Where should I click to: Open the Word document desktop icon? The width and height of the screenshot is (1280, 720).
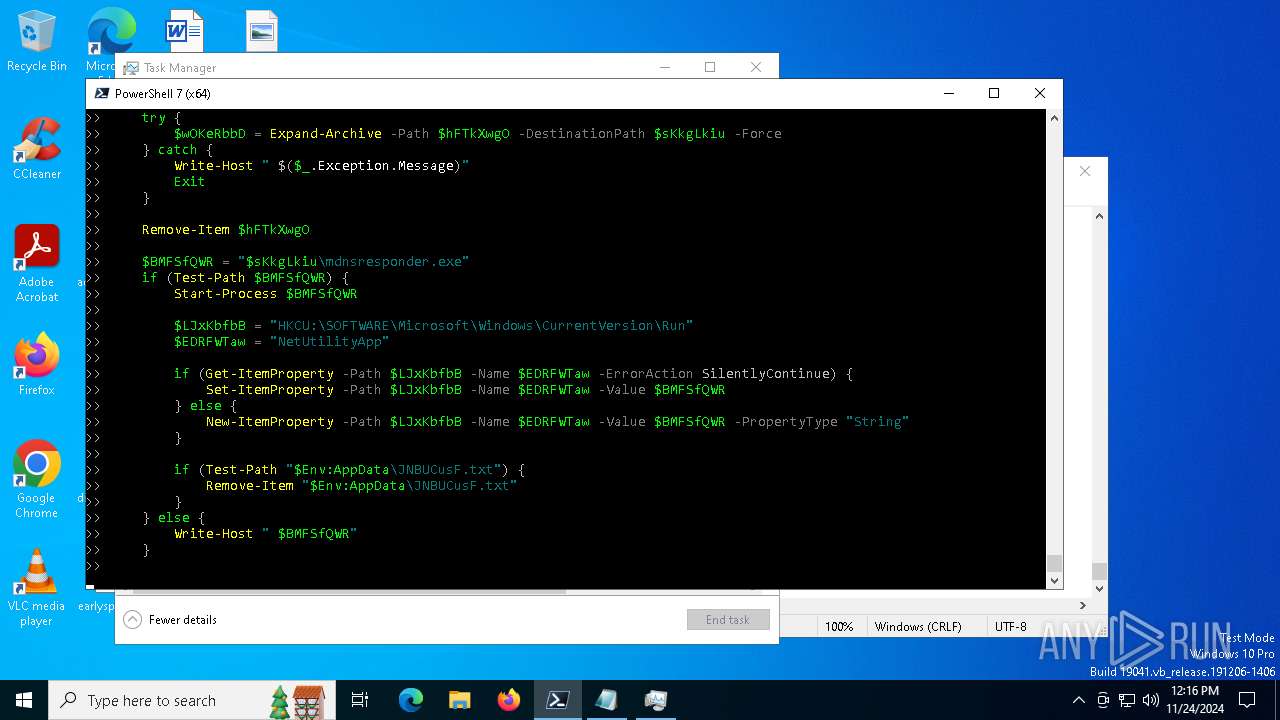[184, 30]
